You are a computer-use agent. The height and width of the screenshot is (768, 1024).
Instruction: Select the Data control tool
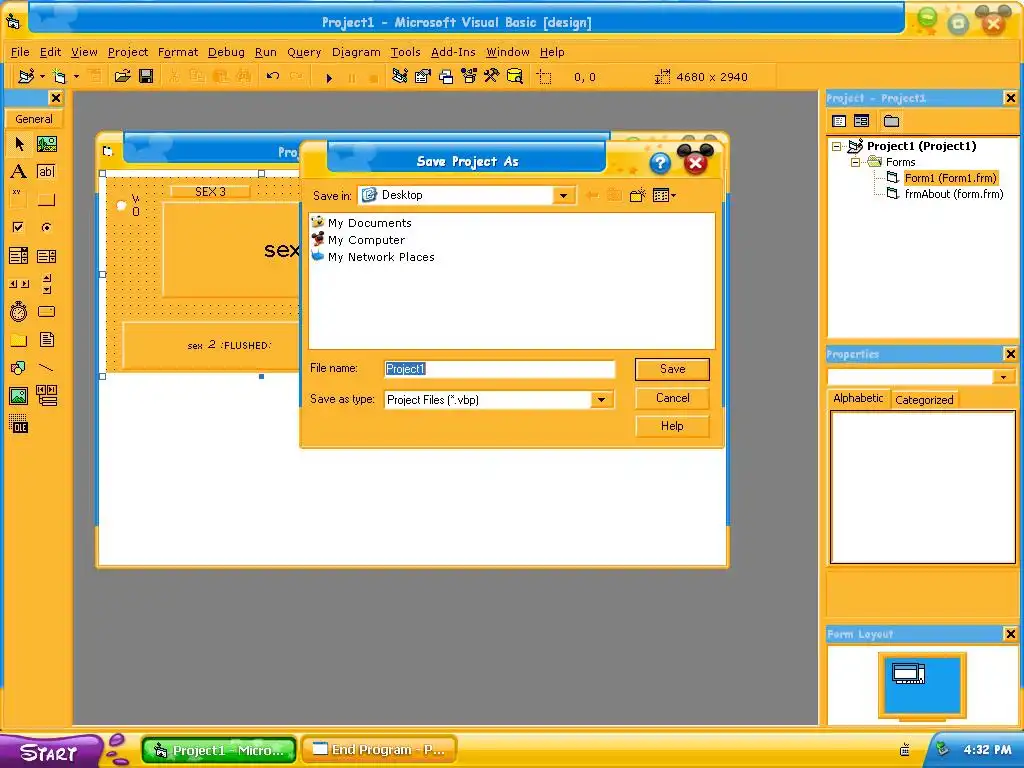click(x=46, y=396)
